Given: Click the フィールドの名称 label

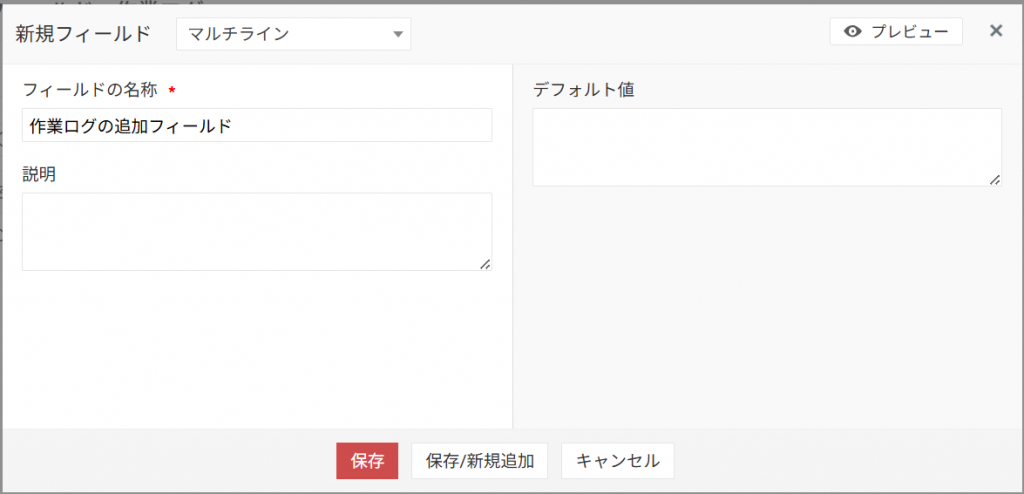Looking at the screenshot, I should click(x=90, y=90).
